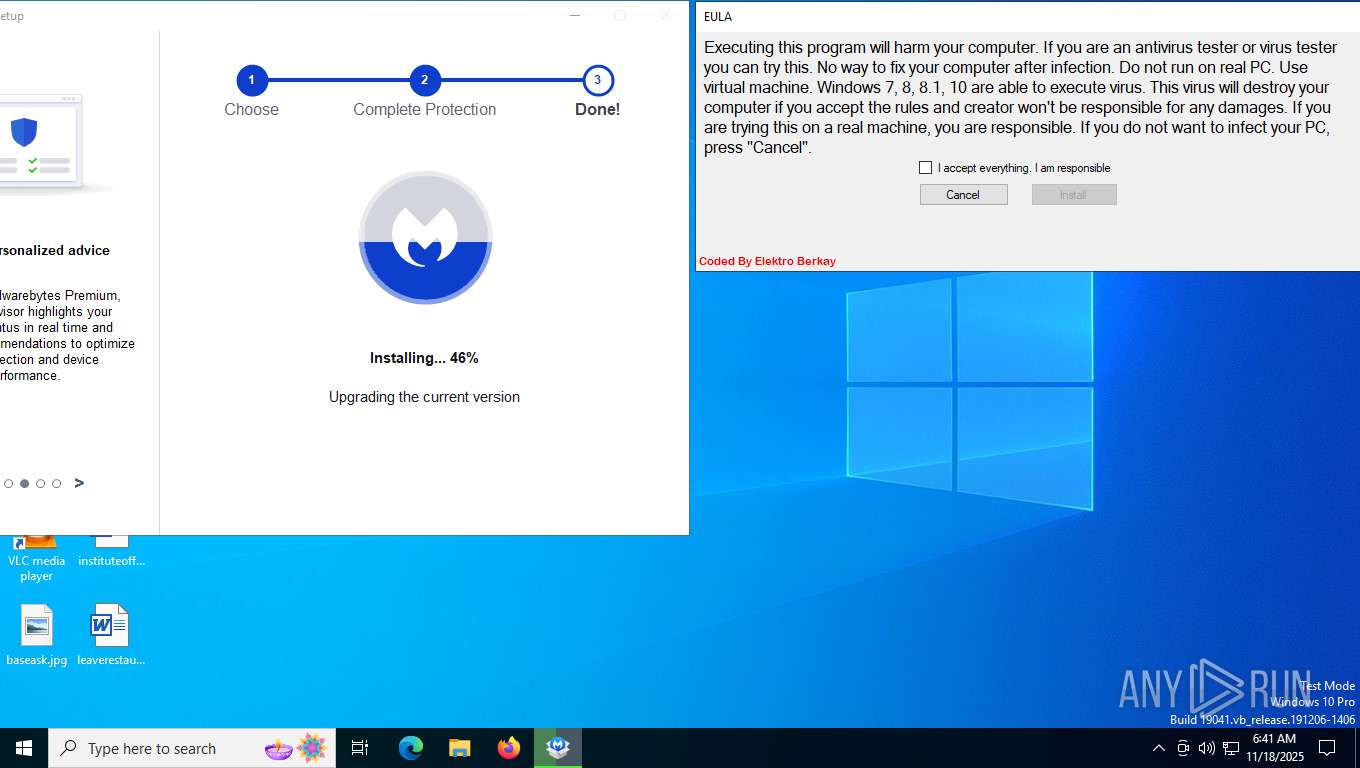Open the VLC media player desktop shortcut
Screen dimensions: 1360x768
[37, 558]
